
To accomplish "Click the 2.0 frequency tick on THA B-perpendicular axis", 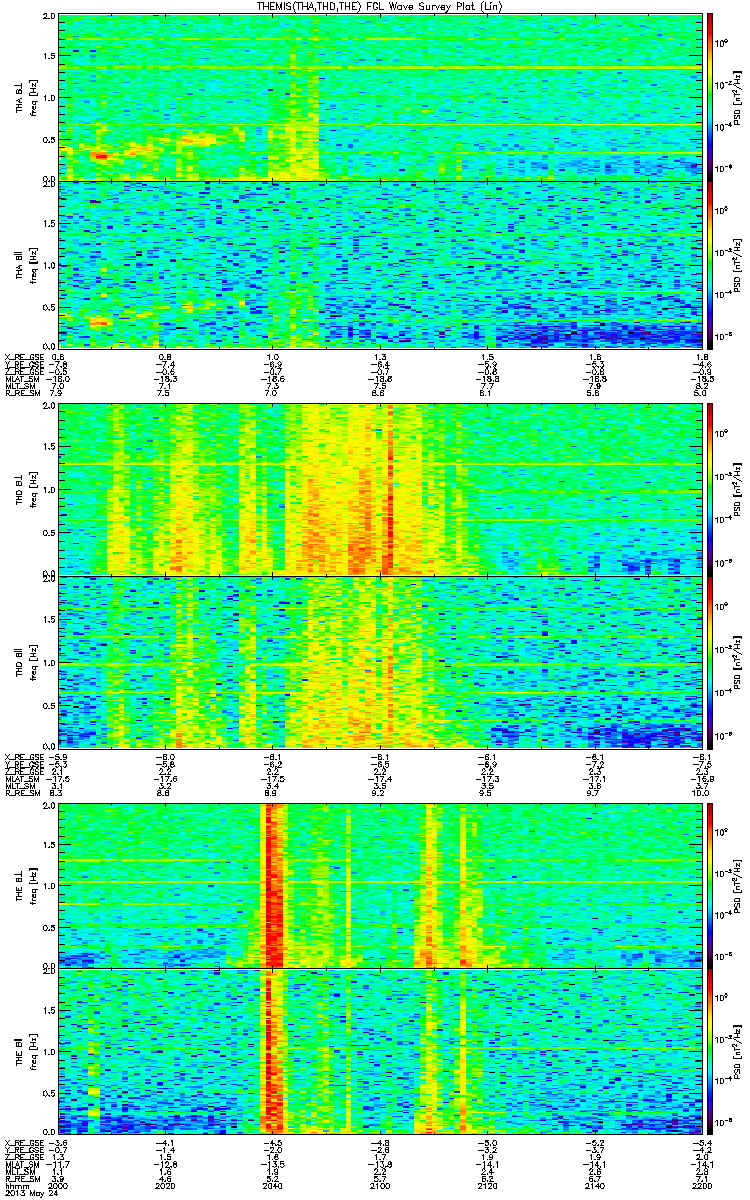I will pyautogui.click(x=50, y=17).
